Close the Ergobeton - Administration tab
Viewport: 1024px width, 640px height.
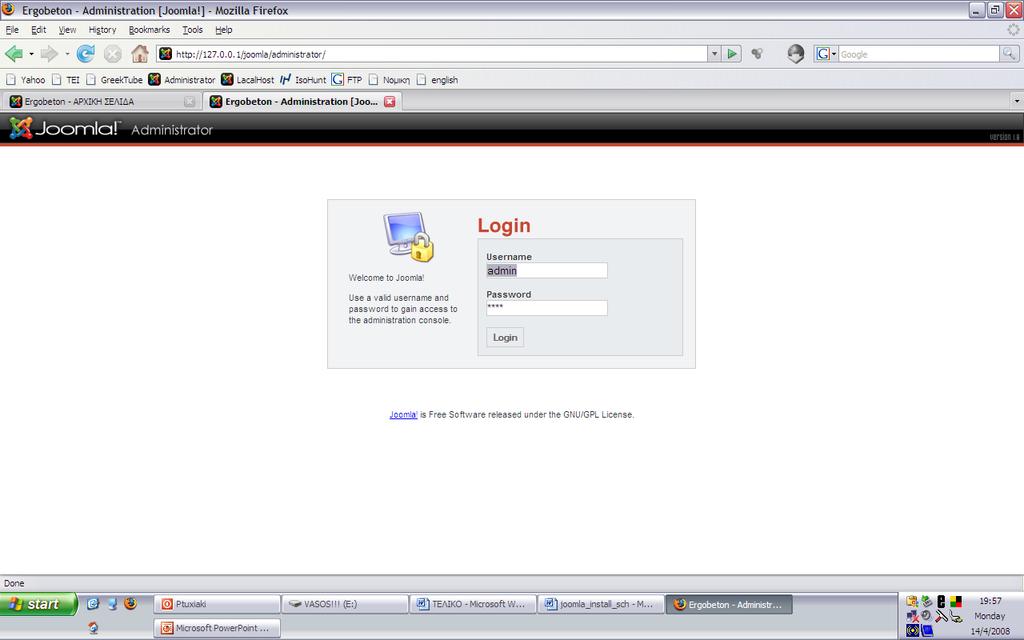pyautogui.click(x=390, y=101)
